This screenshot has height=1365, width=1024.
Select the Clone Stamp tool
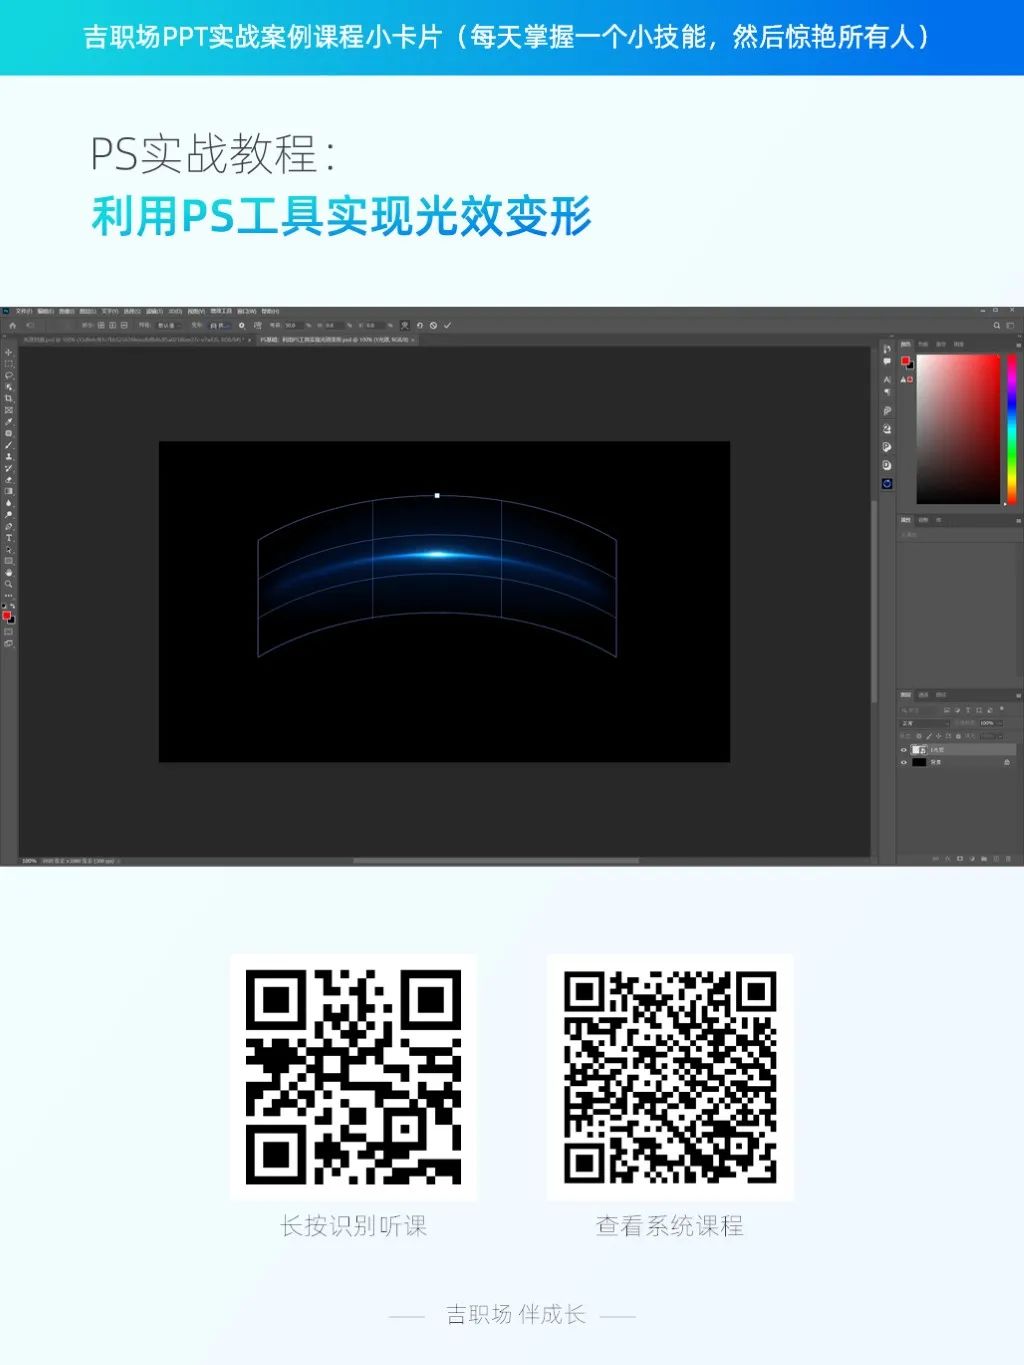coord(9,457)
